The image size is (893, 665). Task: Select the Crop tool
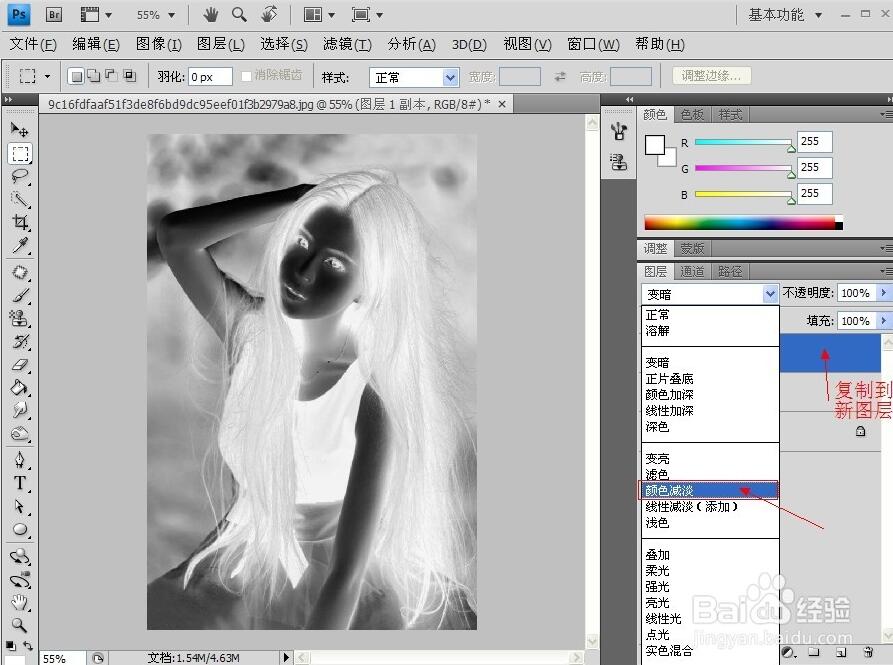[20, 222]
